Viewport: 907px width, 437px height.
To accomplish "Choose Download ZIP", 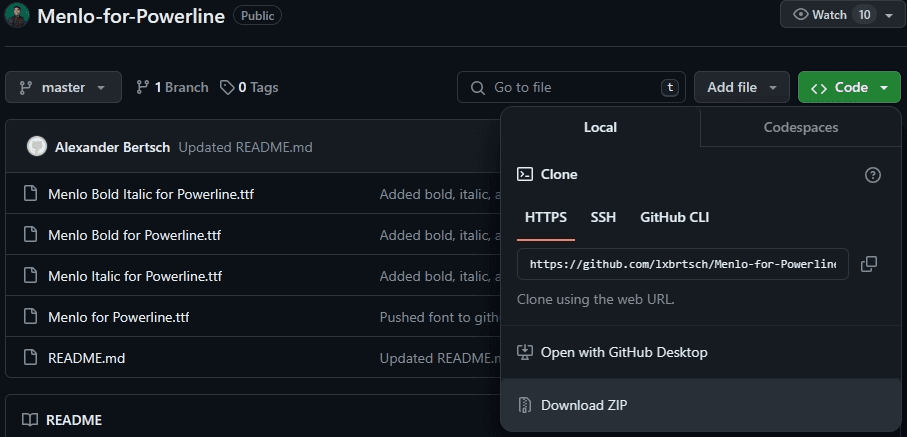I will 700,405.
